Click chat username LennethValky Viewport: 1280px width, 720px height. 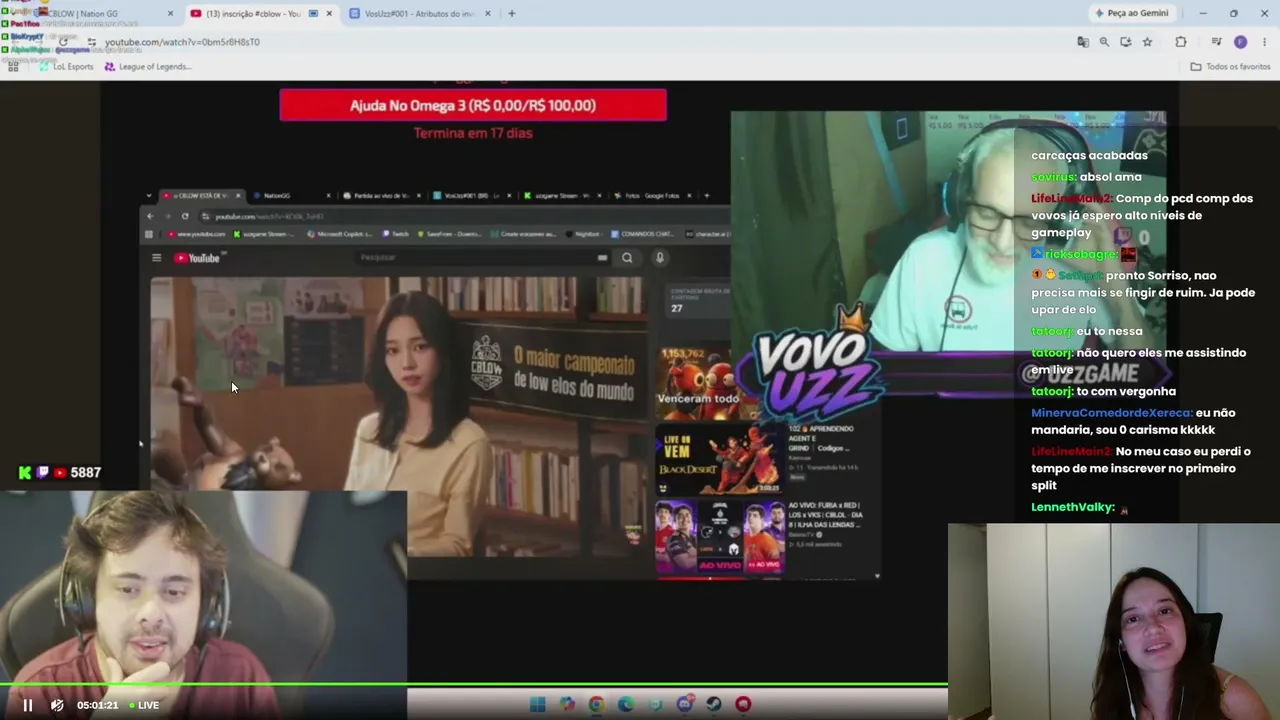[x=1073, y=508]
